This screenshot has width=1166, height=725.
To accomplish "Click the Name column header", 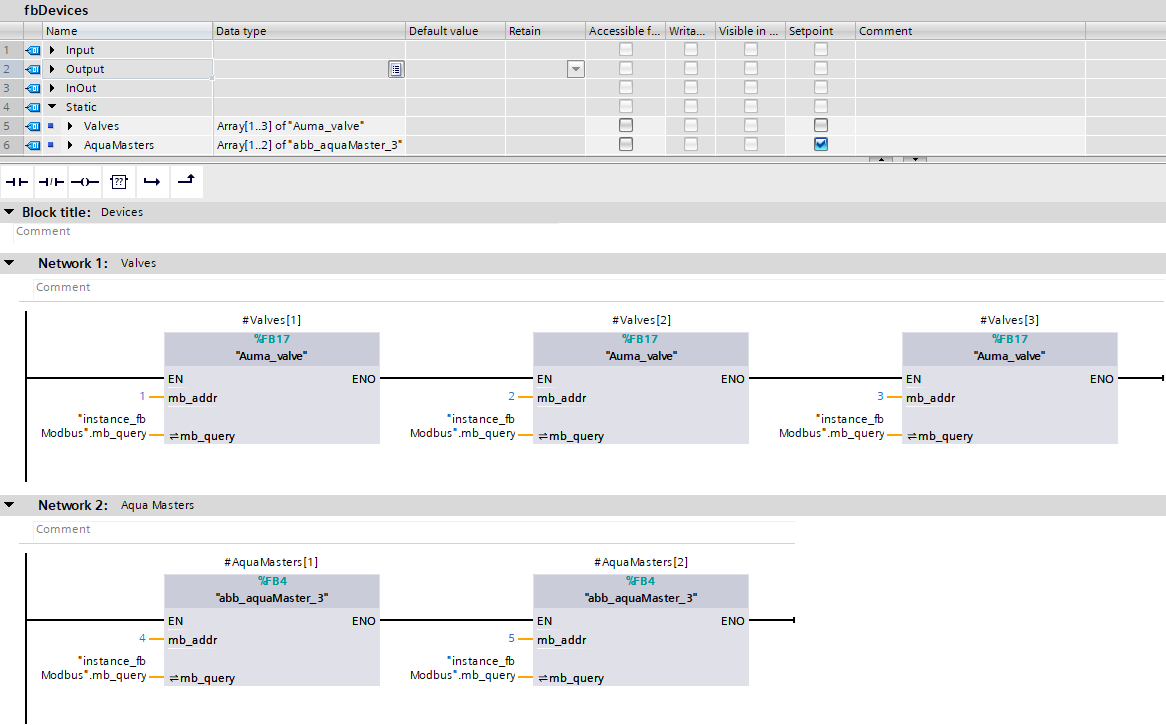I will (127, 30).
